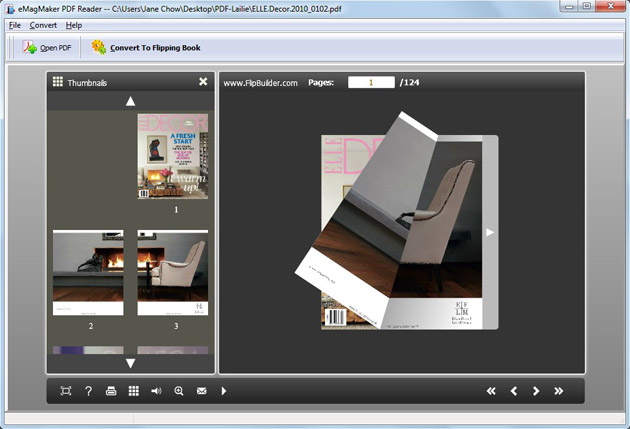Jump to last page double-right arrow
Image resolution: width=630 pixels, height=429 pixels.
click(558, 391)
